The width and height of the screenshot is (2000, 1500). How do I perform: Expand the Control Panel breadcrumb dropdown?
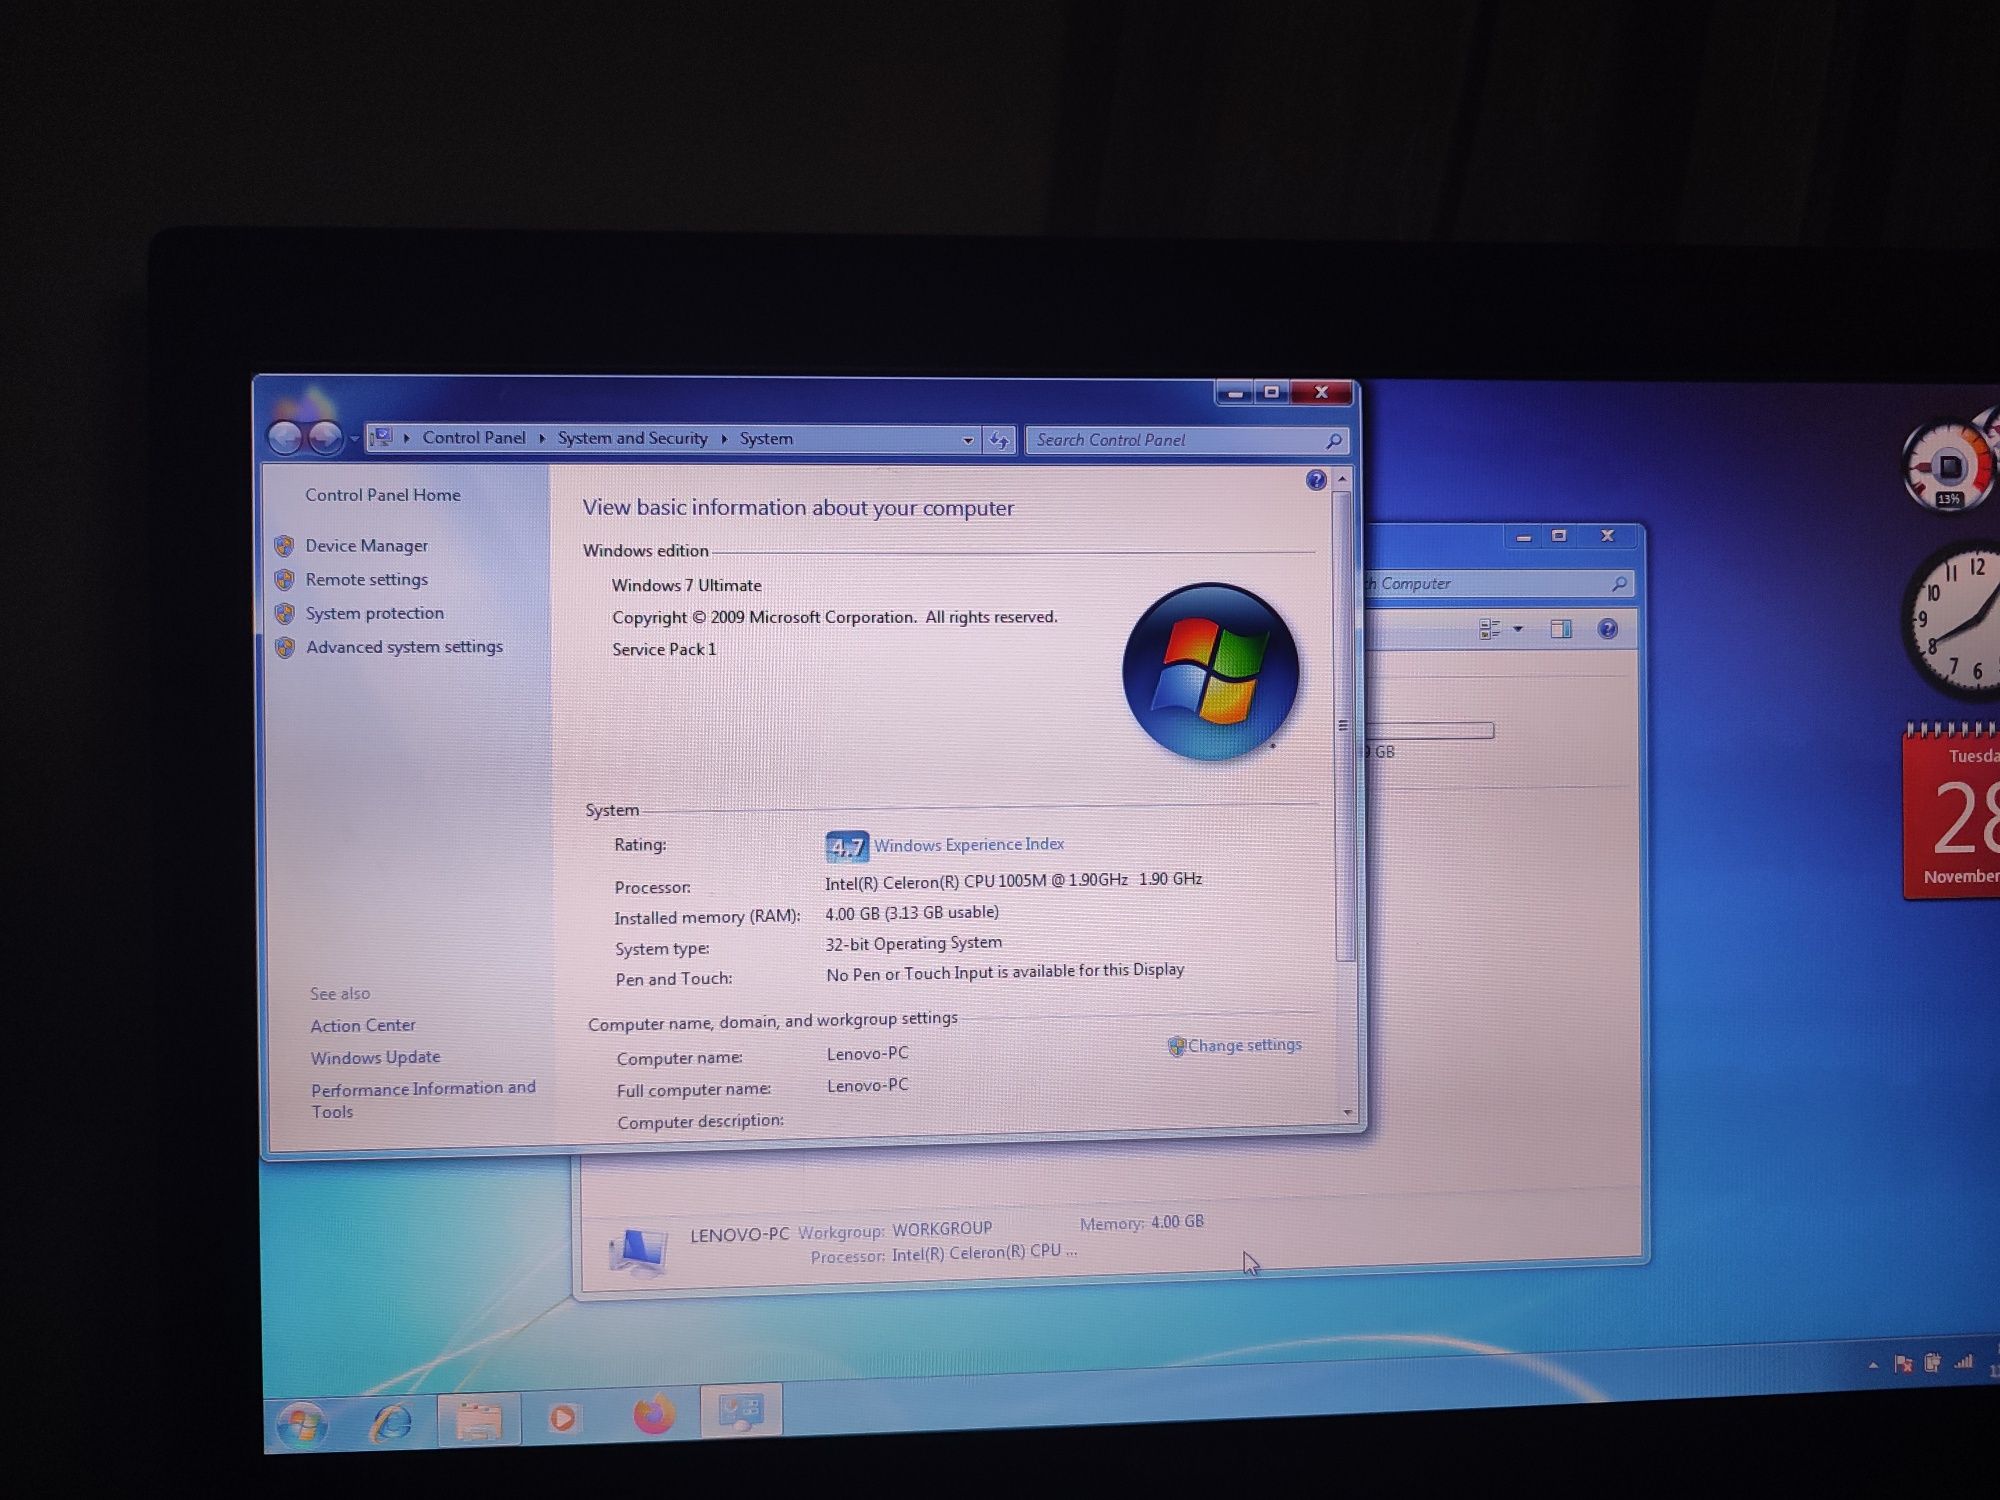click(543, 438)
